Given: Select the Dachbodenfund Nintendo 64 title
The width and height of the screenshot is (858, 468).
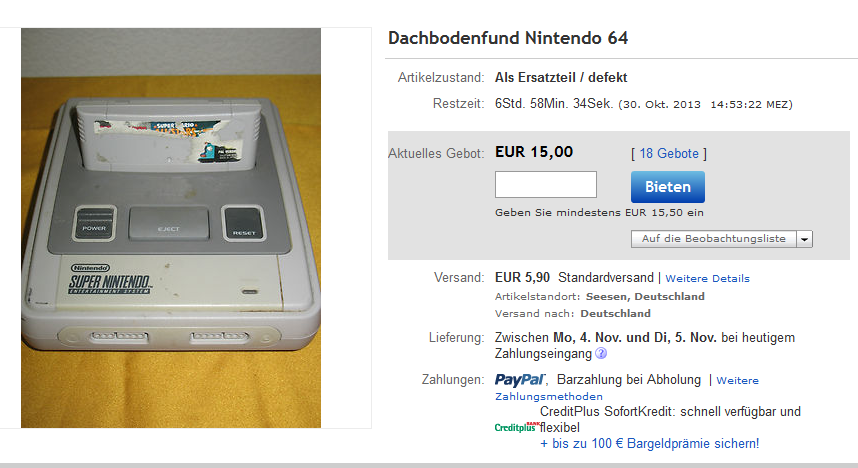Looking at the screenshot, I should [508, 38].
